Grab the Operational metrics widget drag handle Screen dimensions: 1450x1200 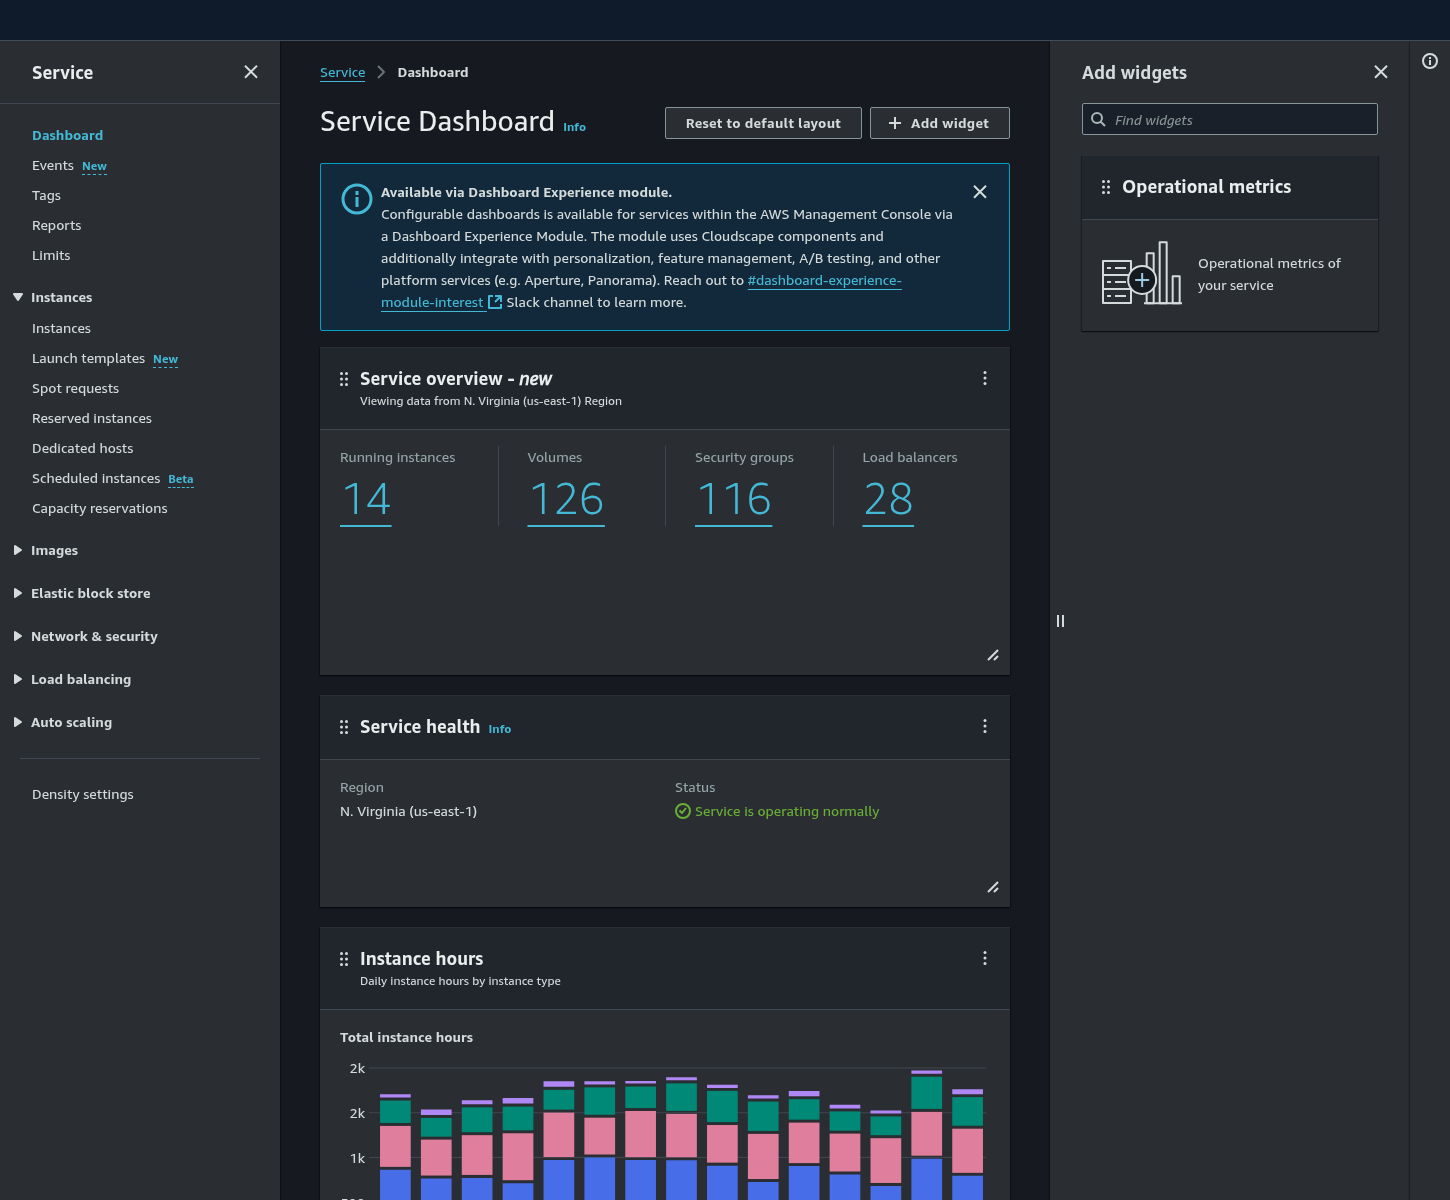pyautogui.click(x=1106, y=187)
